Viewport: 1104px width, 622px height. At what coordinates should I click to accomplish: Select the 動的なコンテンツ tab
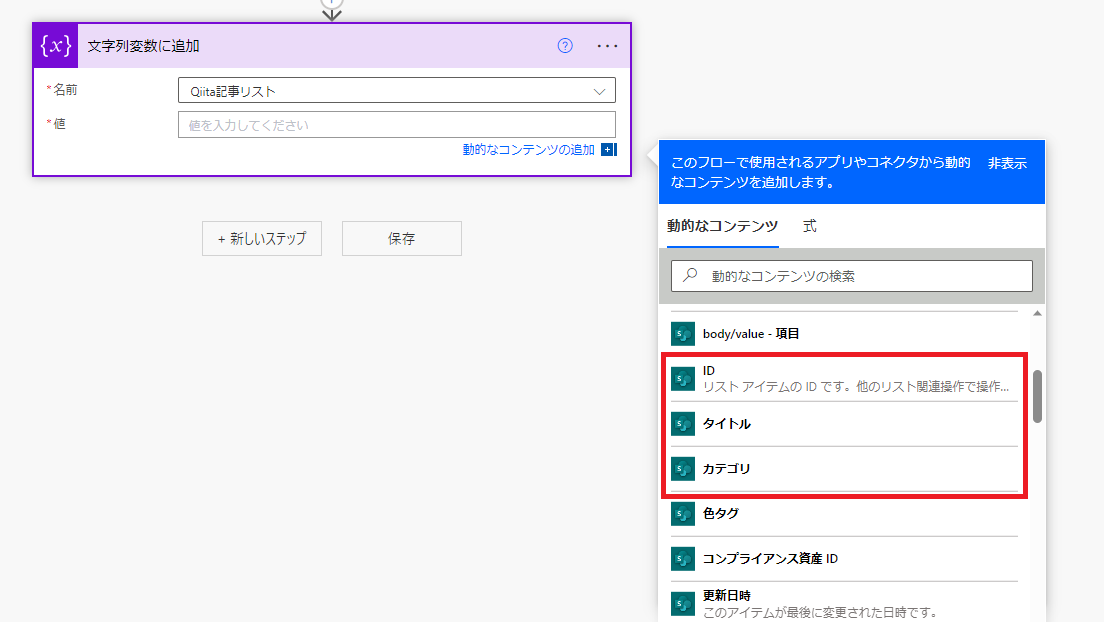tap(722, 227)
